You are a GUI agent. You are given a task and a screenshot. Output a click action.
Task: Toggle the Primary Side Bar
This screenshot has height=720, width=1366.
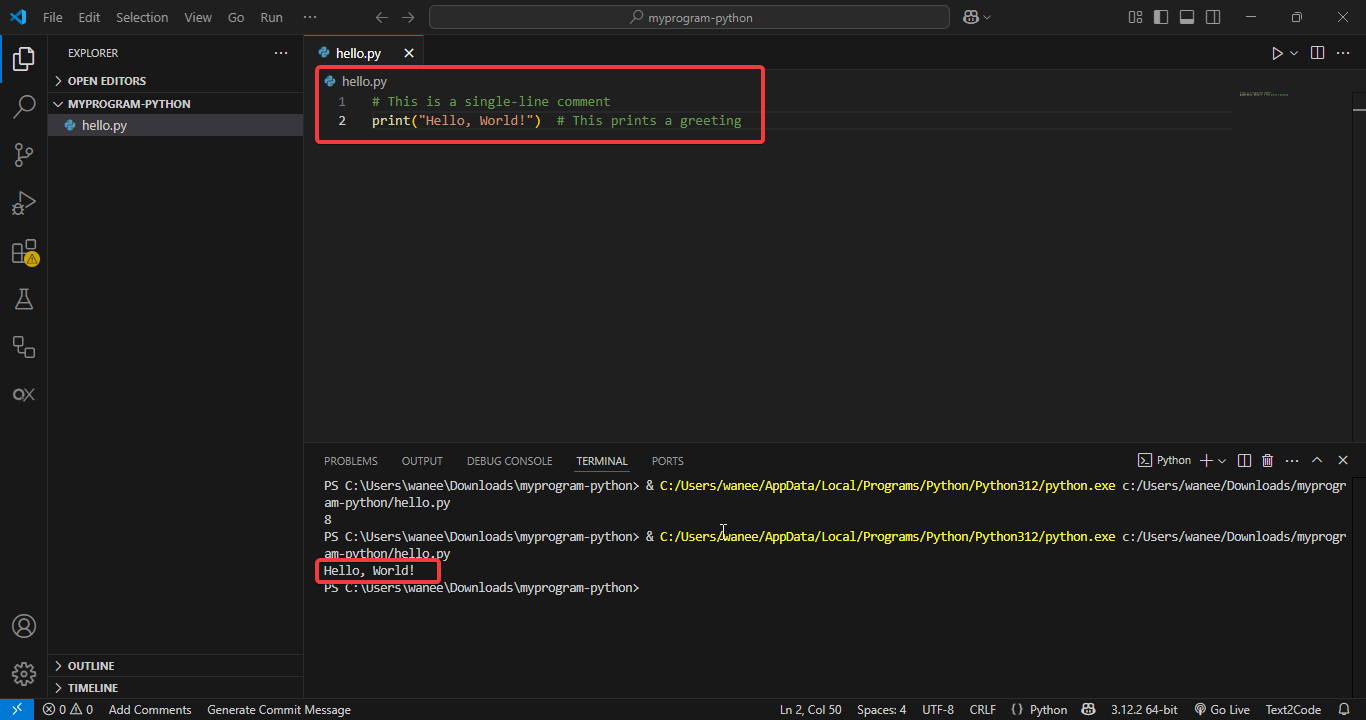(1161, 17)
